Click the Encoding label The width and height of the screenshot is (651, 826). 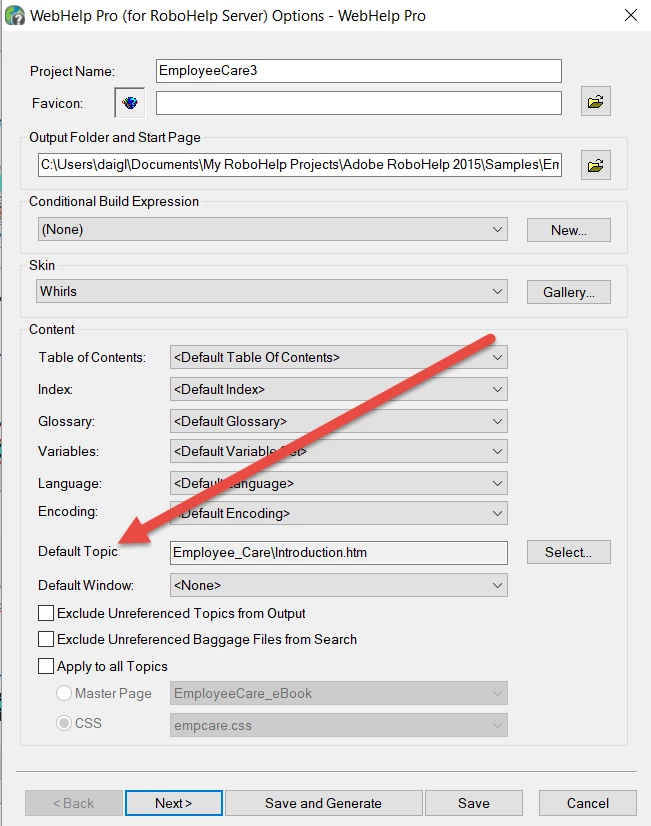point(68,512)
